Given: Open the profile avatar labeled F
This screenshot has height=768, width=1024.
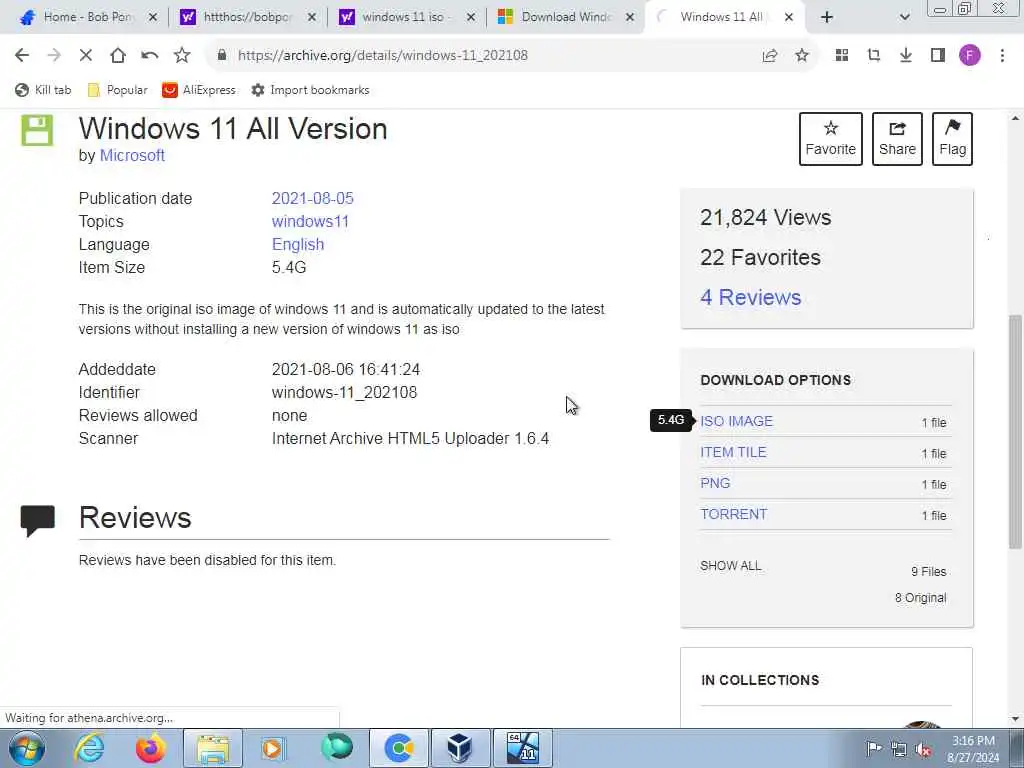Looking at the screenshot, I should point(970,56).
